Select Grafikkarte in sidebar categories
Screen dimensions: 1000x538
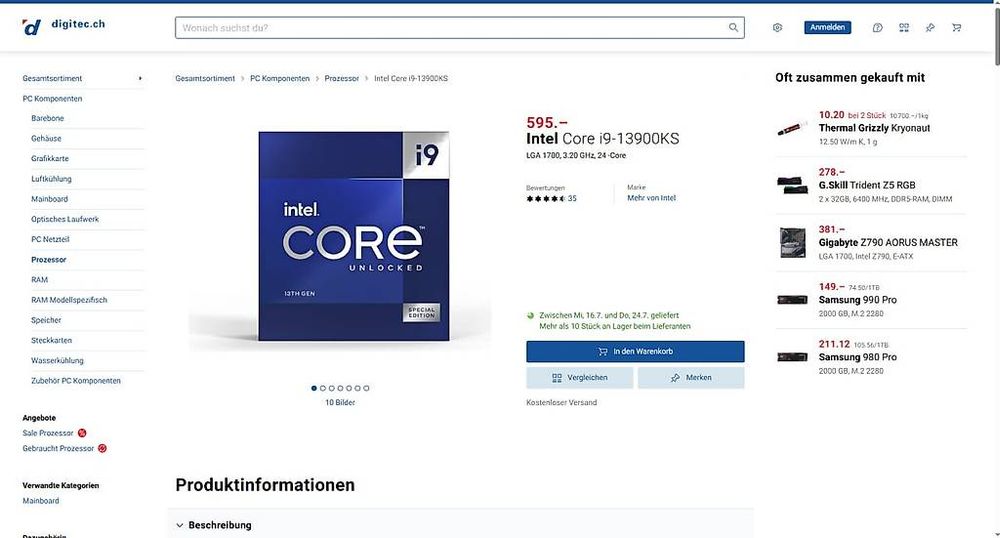click(x=50, y=158)
